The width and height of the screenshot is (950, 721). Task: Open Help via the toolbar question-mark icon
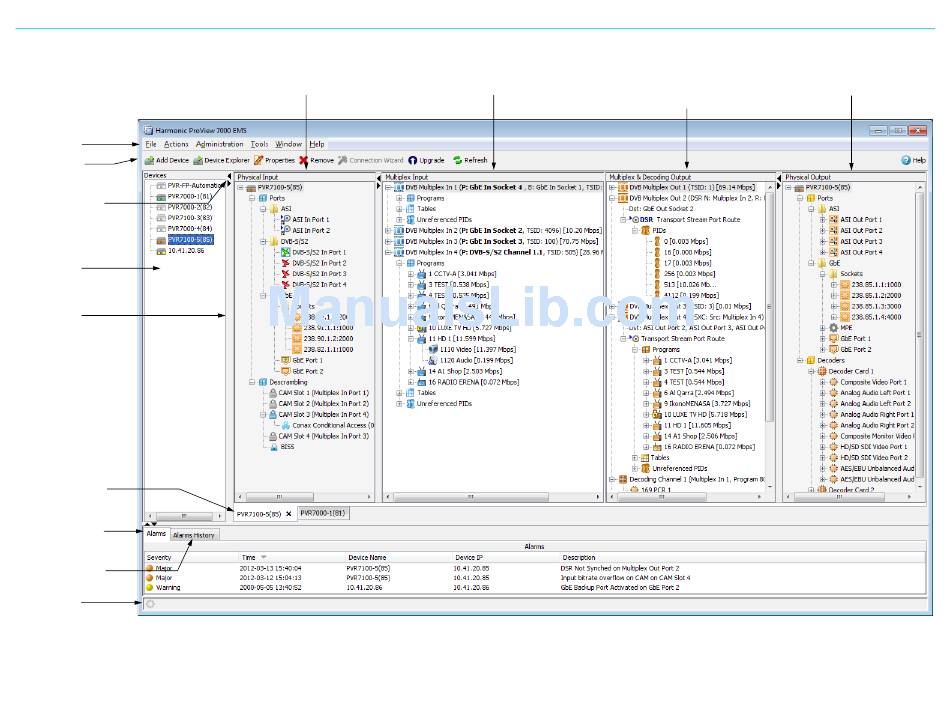point(906,161)
